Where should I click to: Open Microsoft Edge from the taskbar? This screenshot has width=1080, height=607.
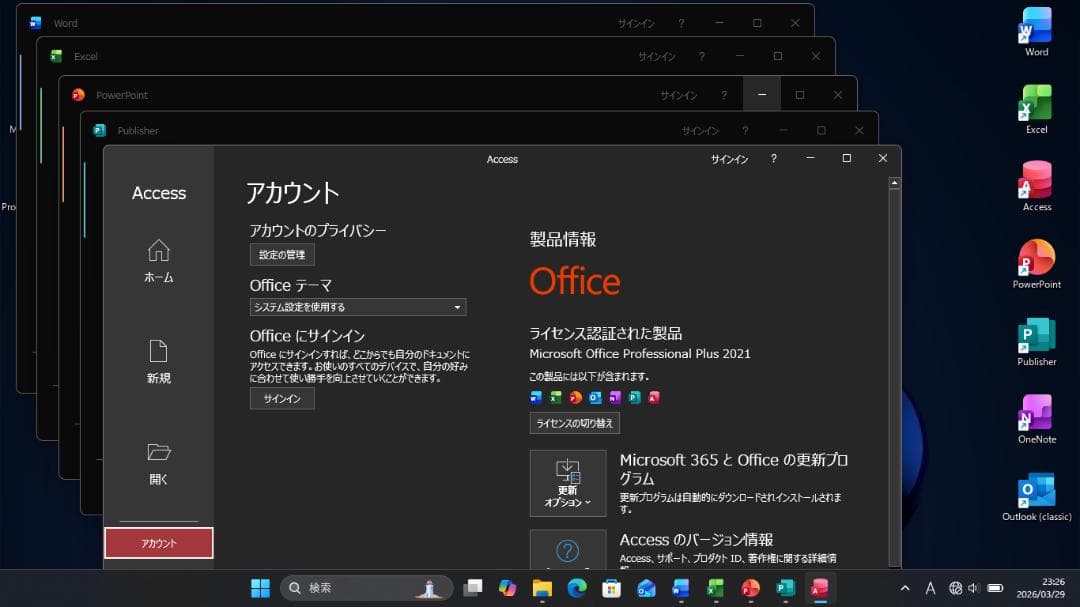coord(577,588)
